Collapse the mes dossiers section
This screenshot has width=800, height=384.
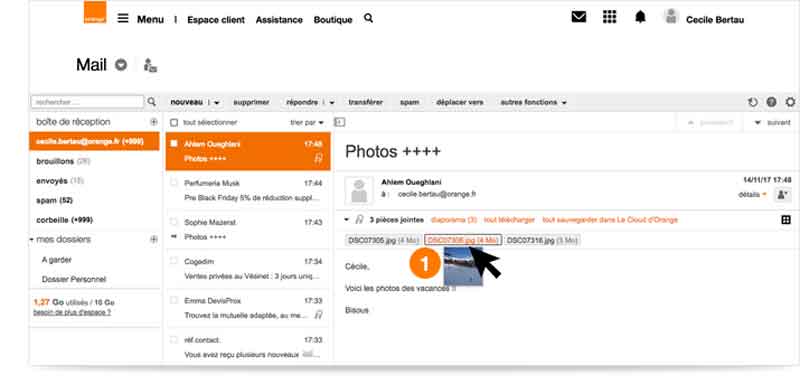(x=32, y=239)
